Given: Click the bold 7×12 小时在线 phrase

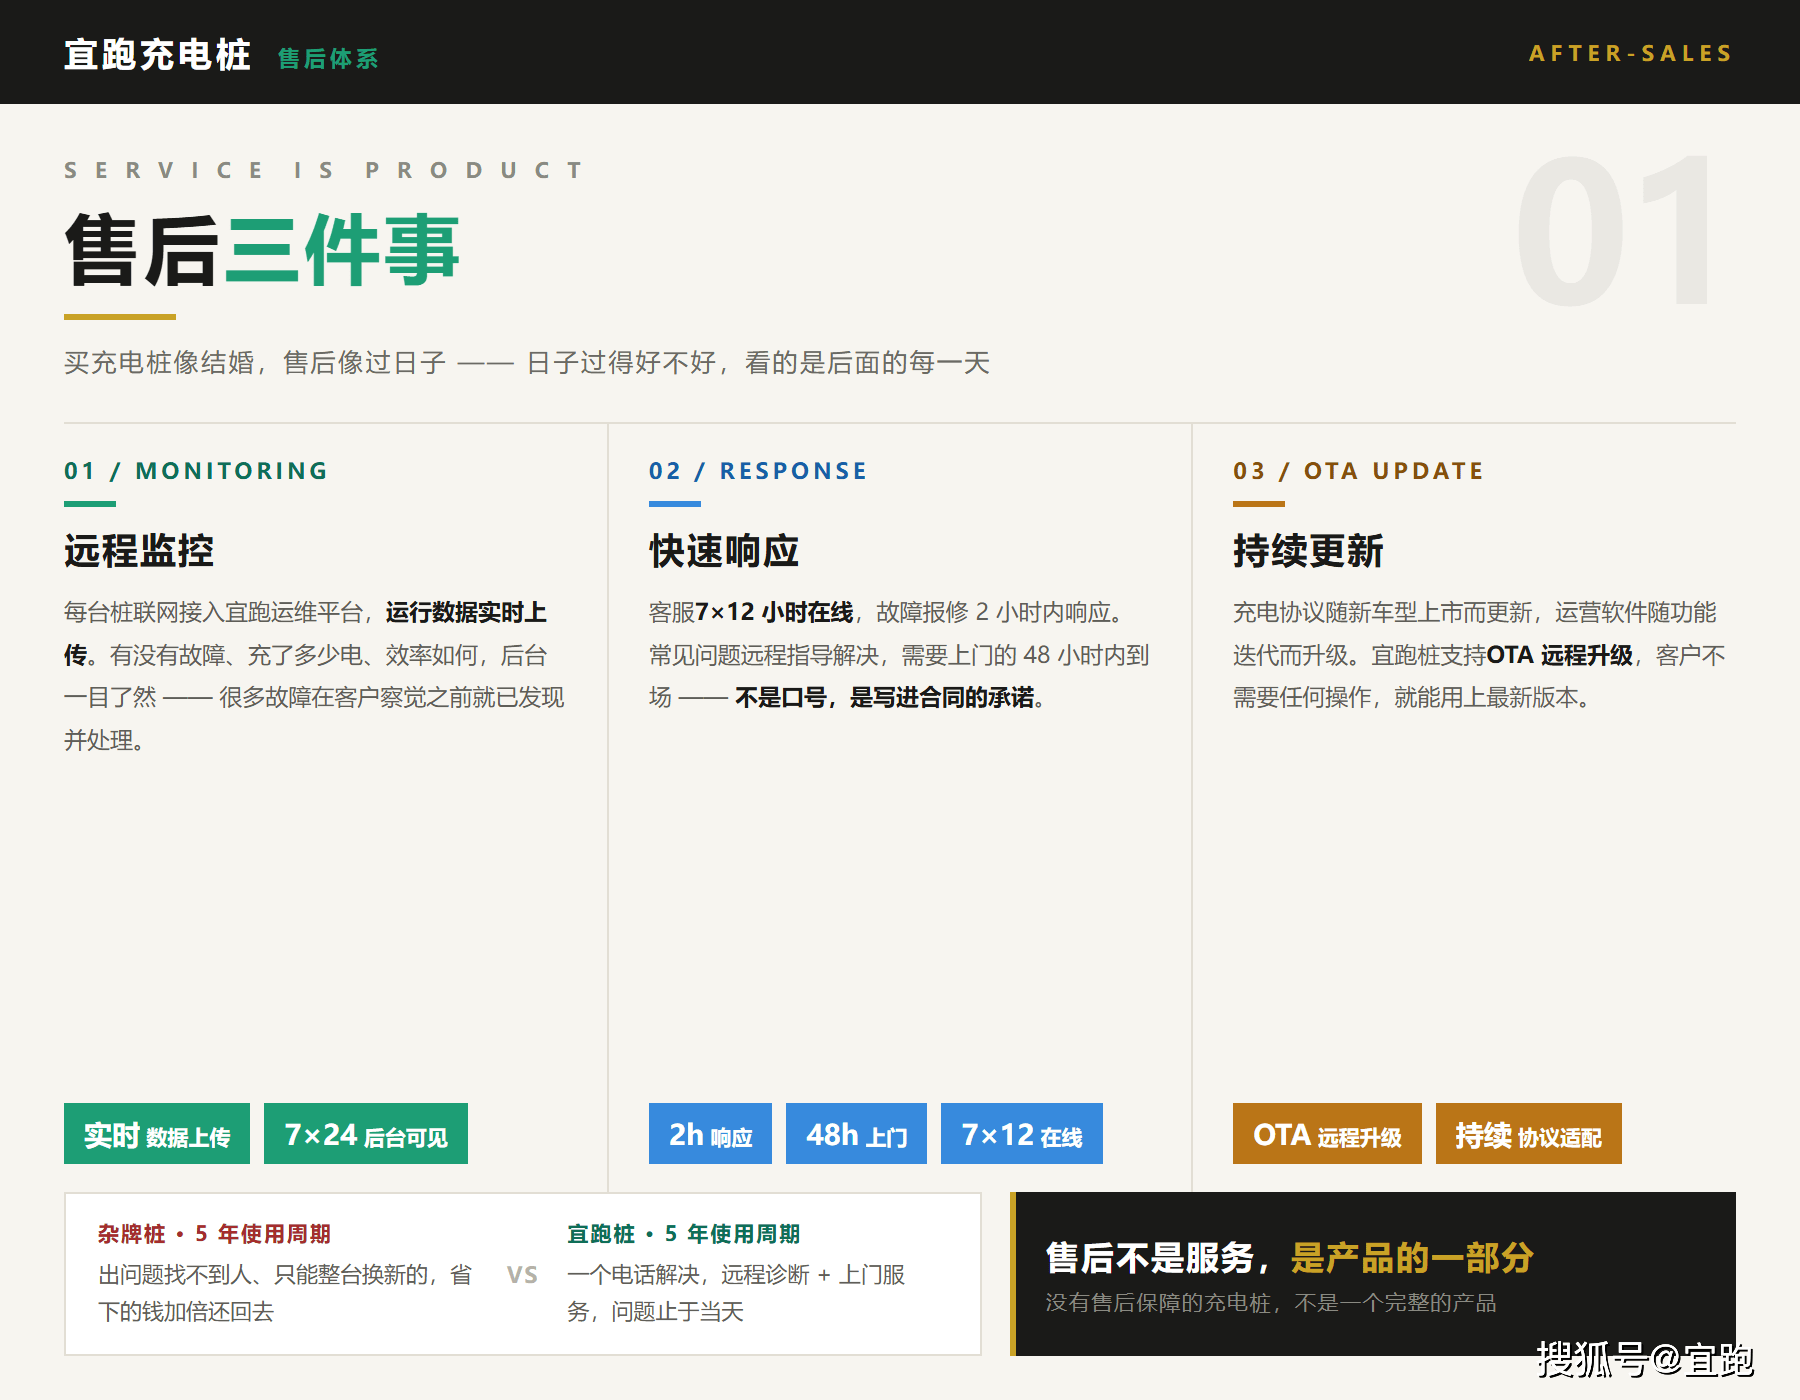Looking at the screenshot, I should pyautogui.click(x=775, y=612).
